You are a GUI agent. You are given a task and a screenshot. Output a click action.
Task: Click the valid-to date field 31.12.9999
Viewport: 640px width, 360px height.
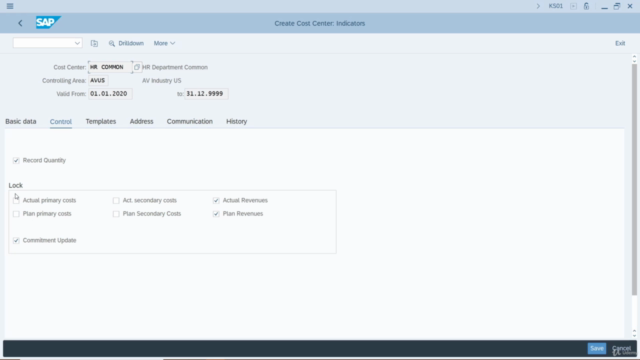[x=206, y=94]
